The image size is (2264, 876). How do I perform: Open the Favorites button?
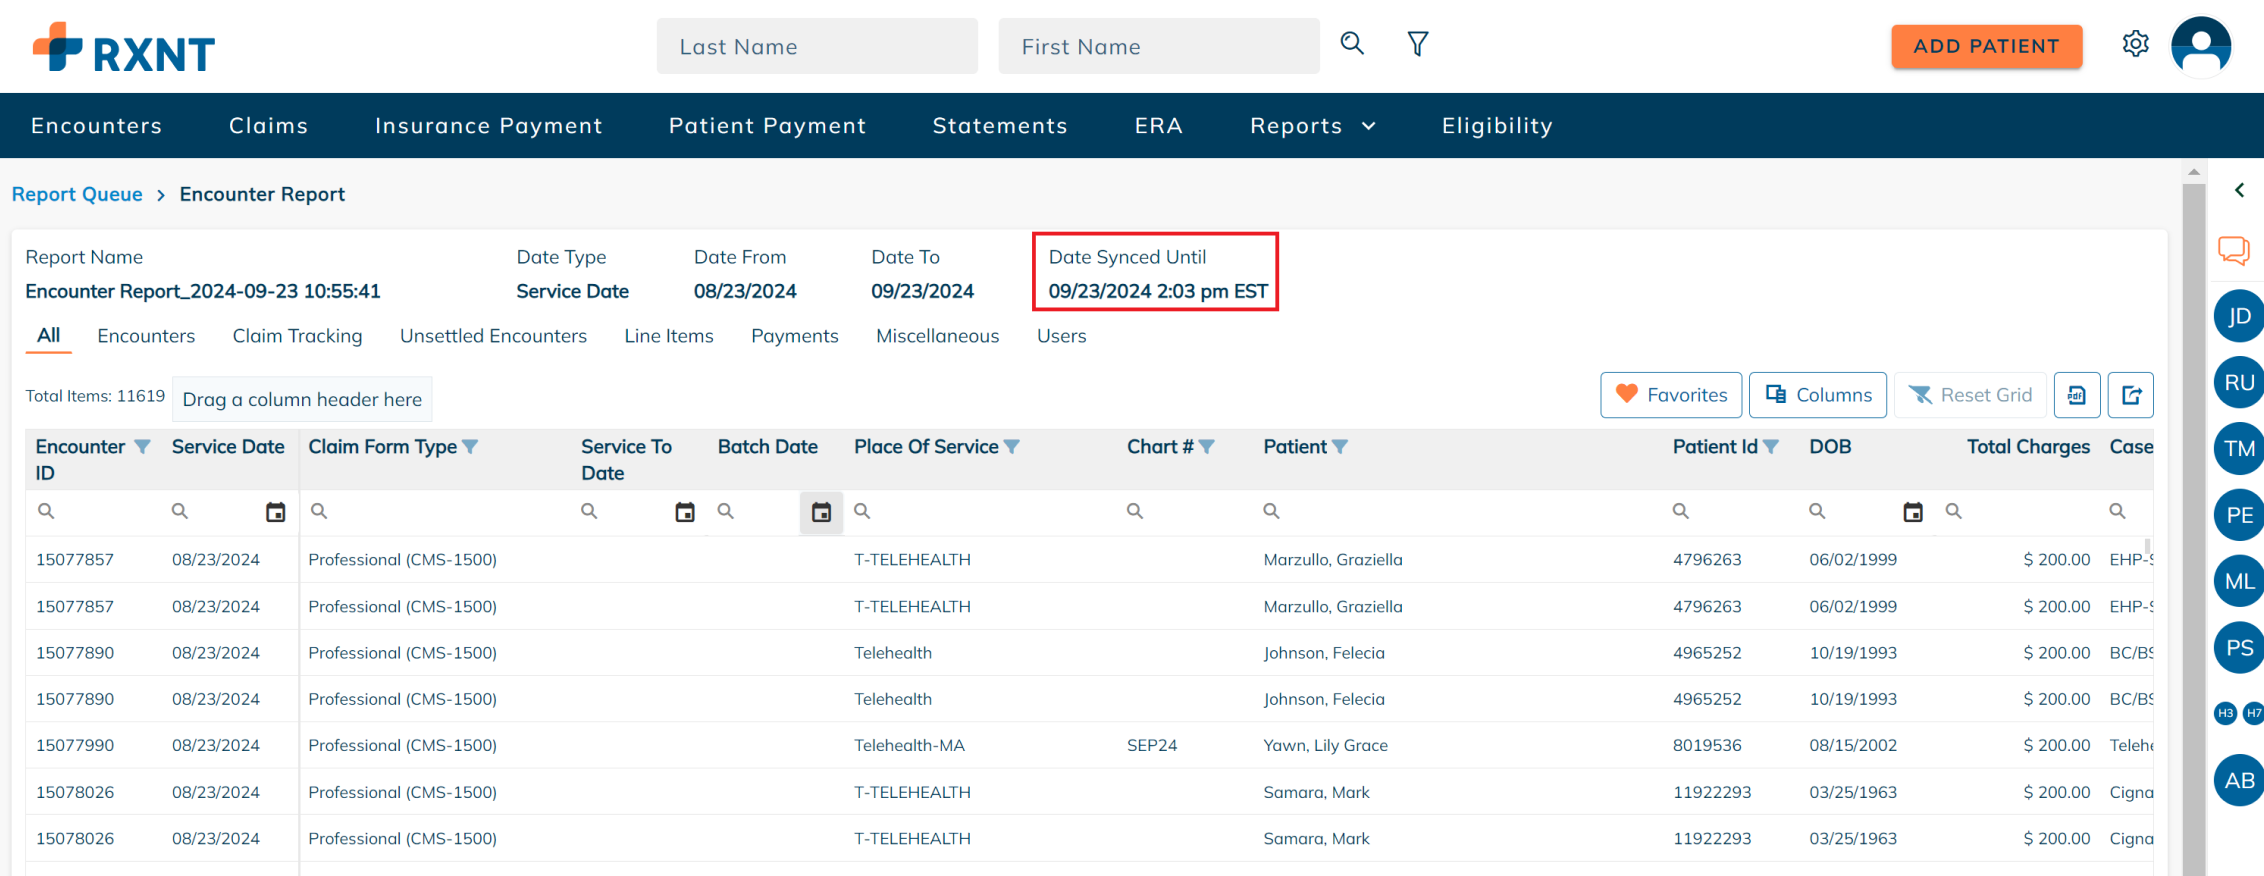pos(1671,395)
